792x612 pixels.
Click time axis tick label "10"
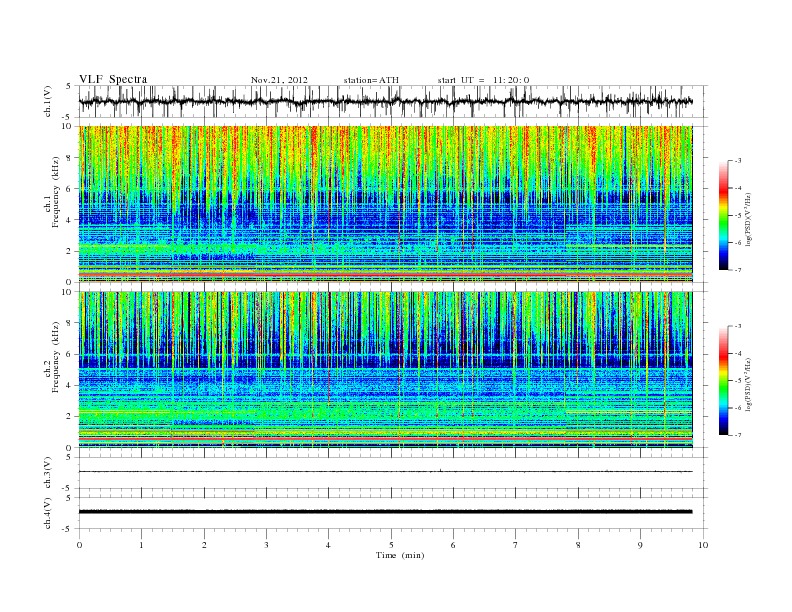(703, 545)
